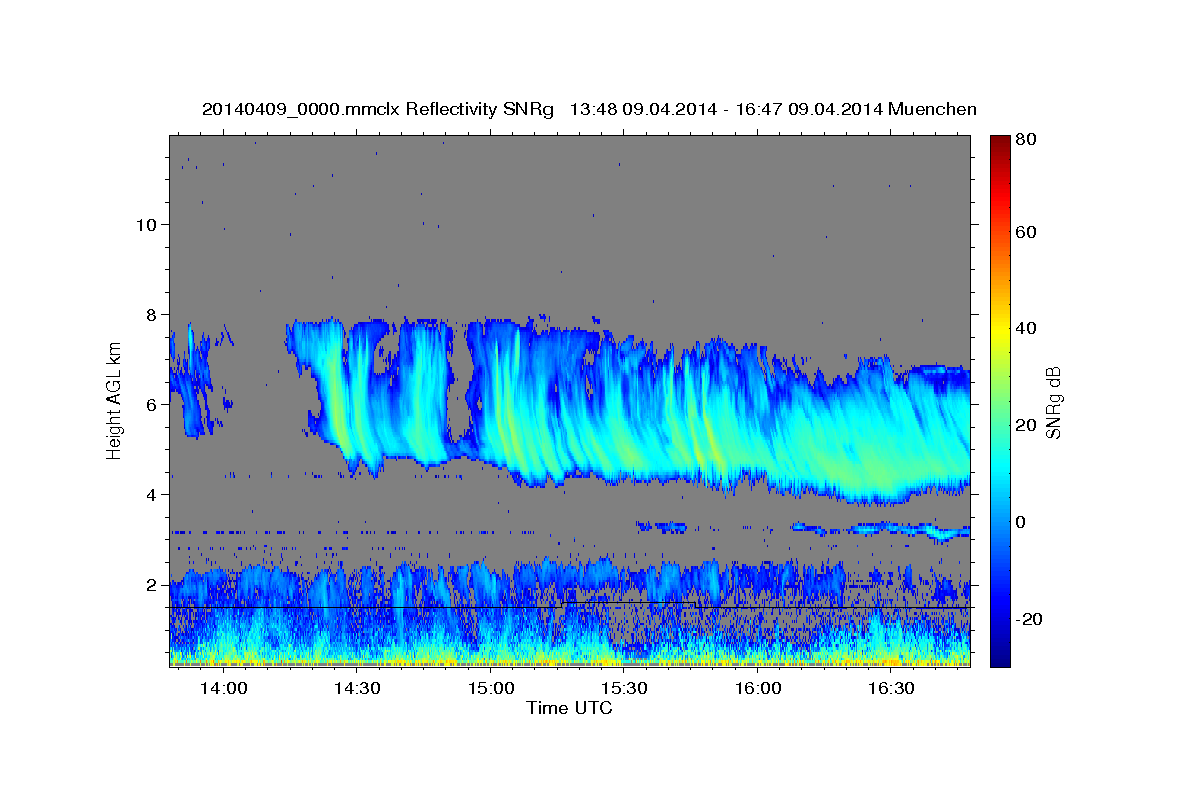Click the 4 km height tick label
This screenshot has height=800, width=1200.
click(x=153, y=495)
